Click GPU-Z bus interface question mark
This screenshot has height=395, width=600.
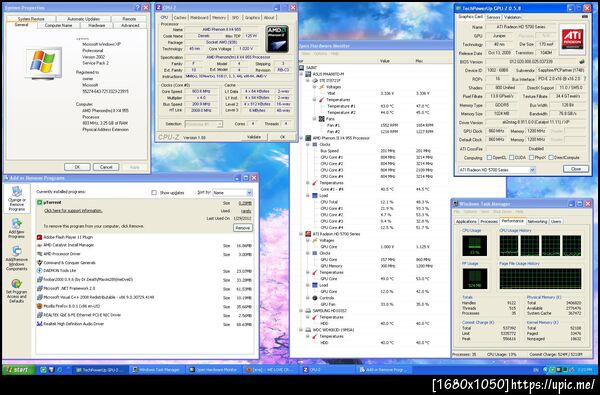585,78
